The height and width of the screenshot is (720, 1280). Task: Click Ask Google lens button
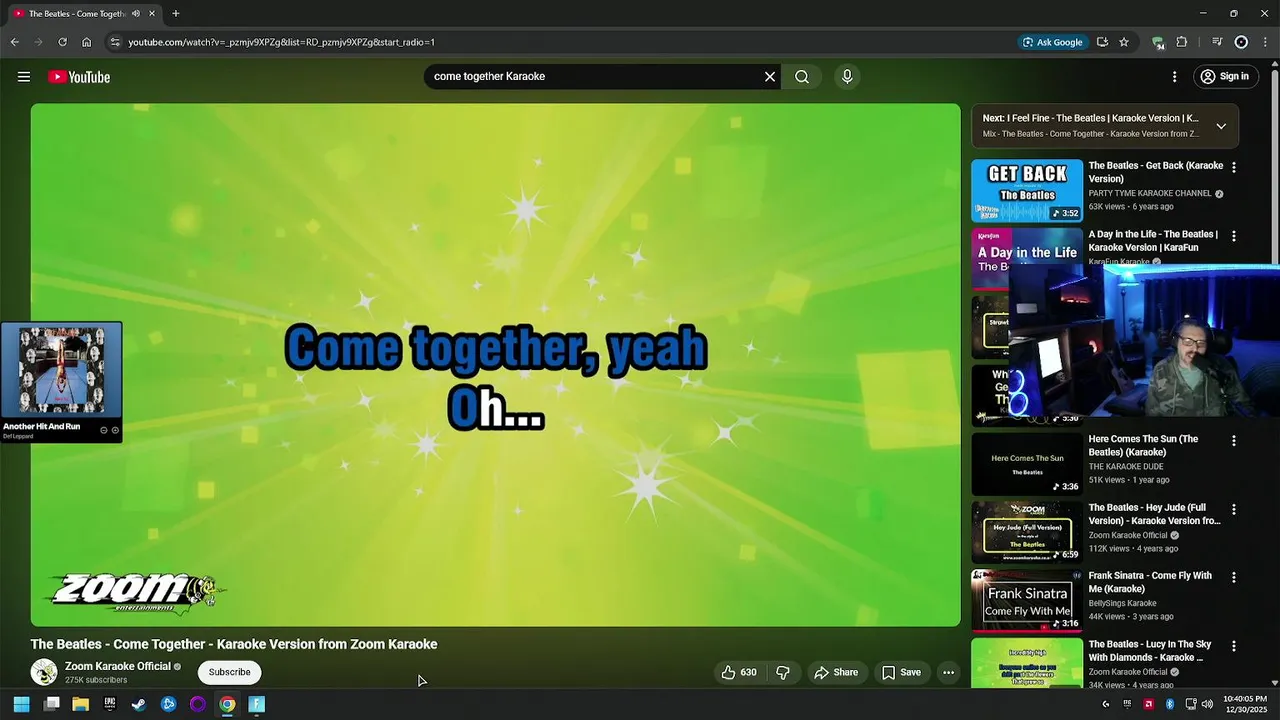click(x=1052, y=42)
